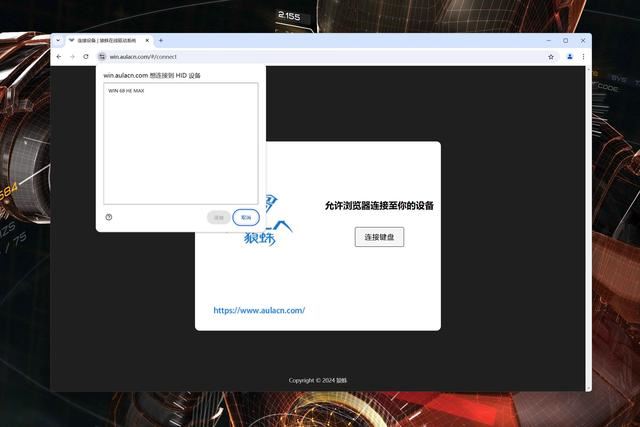Viewport: 640px width, 427px height.
Task: Open the browser three-dot menu
Action: coord(583,57)
